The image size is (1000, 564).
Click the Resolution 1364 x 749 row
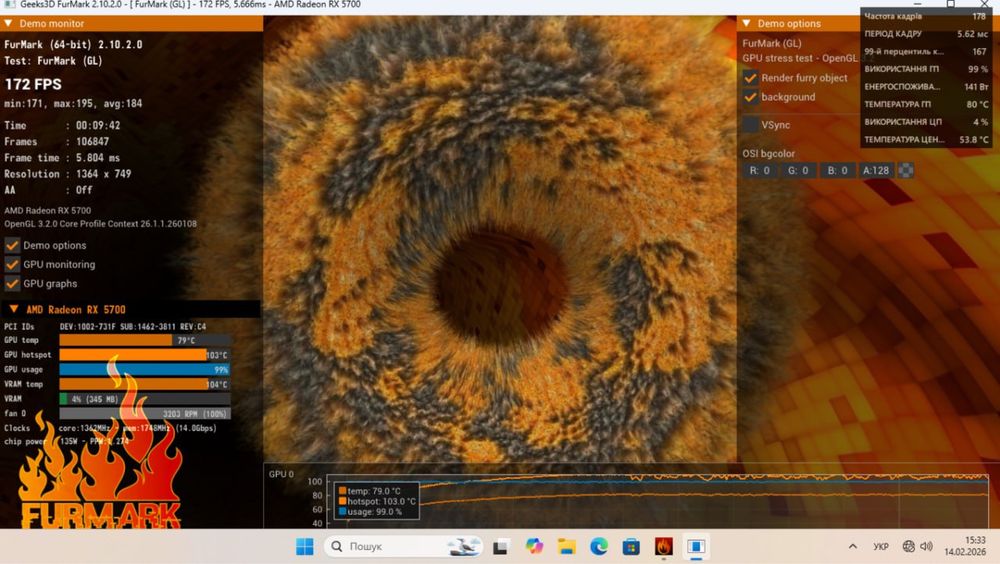(x=68, y=174)
